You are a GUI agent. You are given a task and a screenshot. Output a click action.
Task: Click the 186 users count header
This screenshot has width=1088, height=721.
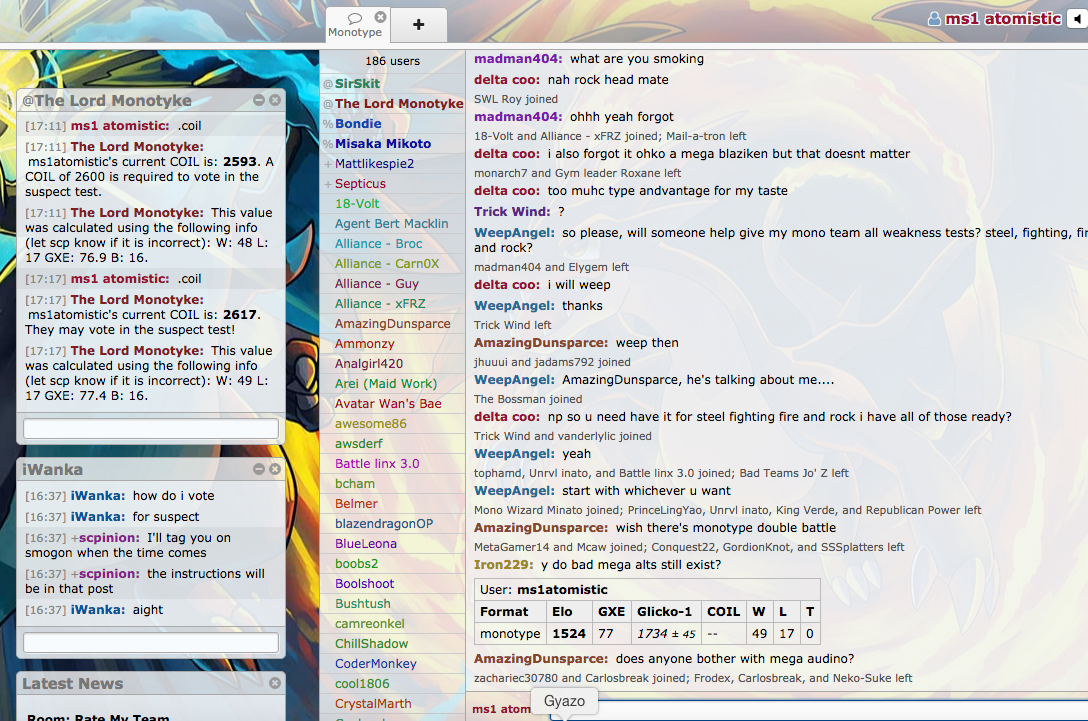click(x=392, y=61)
